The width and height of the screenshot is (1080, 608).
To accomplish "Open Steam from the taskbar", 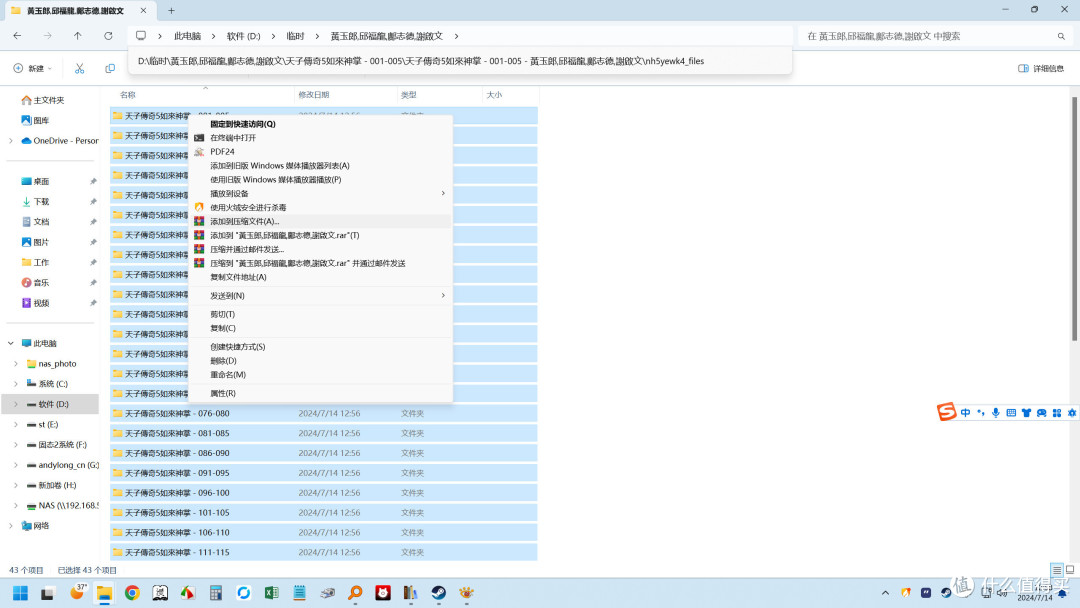I will (x=439, y=593).
